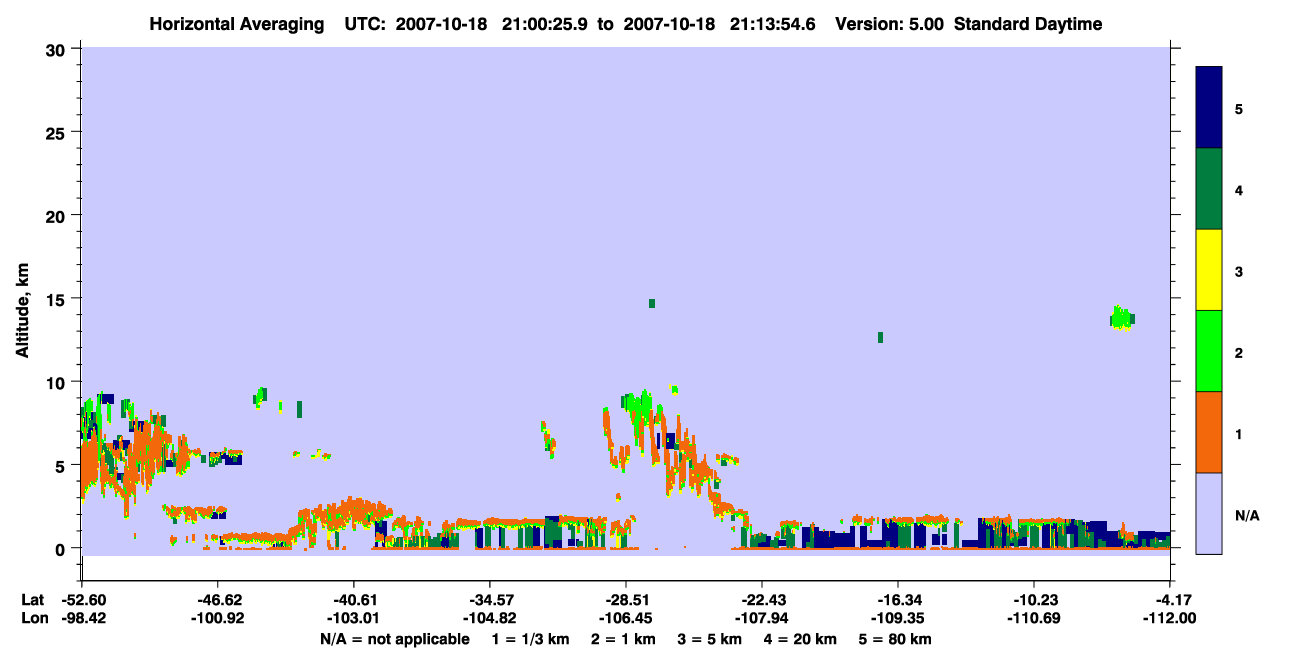1300x667 pixels.
Task: Click the 'Lat' row label
Action: point(32,600)
